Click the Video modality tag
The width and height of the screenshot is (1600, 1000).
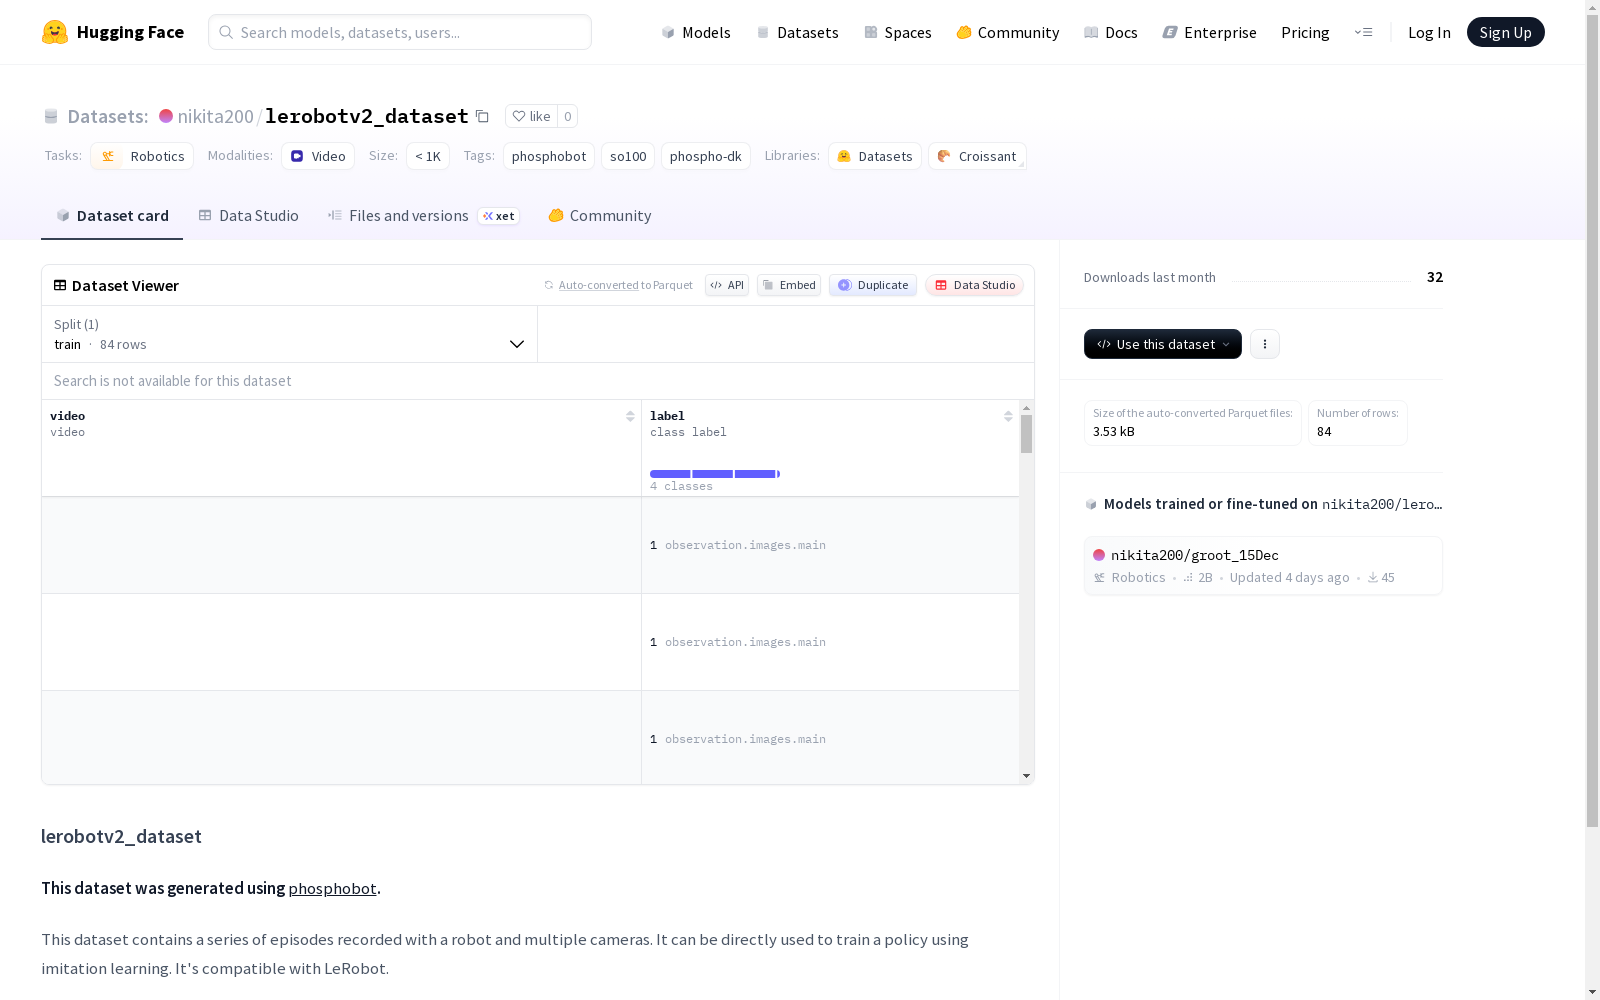click(x=318, y=156)
